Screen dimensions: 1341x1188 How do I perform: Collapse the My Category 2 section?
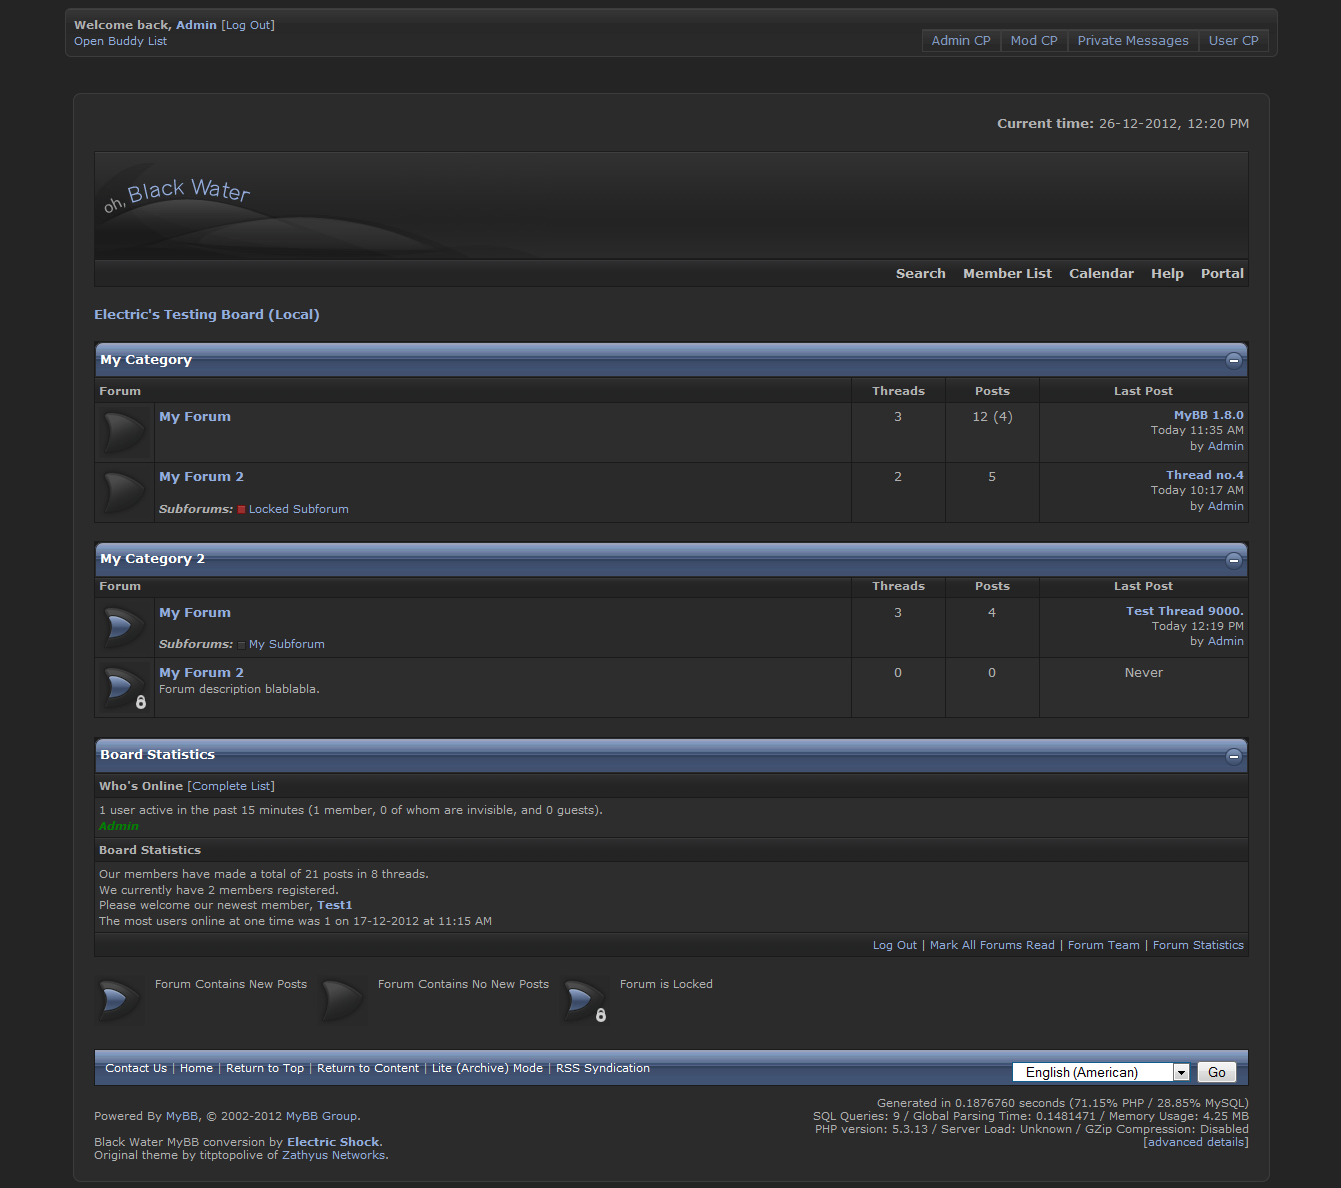coord(1233,560)
